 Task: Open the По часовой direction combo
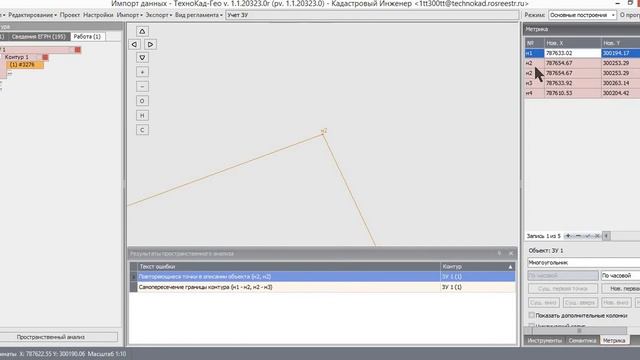(x=620, y=276)
